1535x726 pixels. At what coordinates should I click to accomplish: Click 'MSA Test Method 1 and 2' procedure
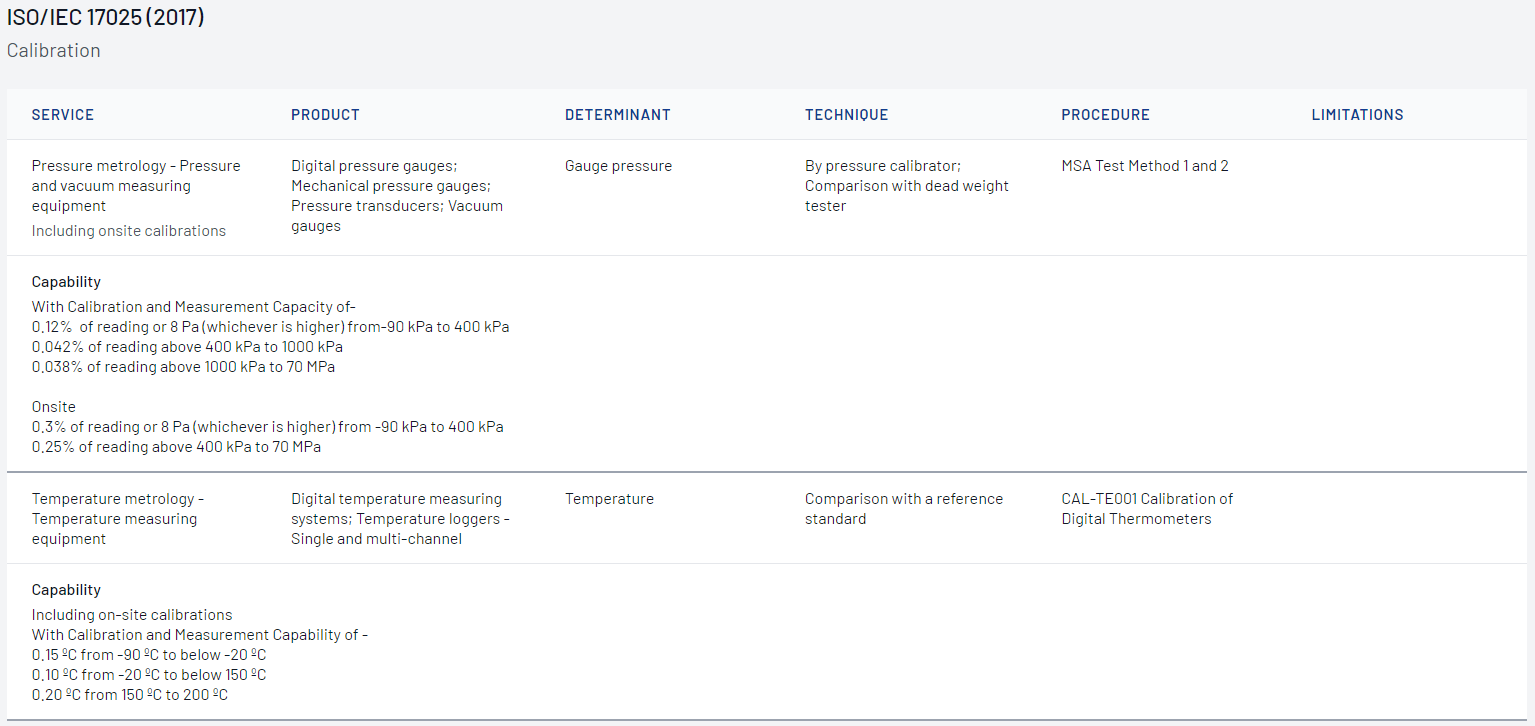click(1145, 166)
